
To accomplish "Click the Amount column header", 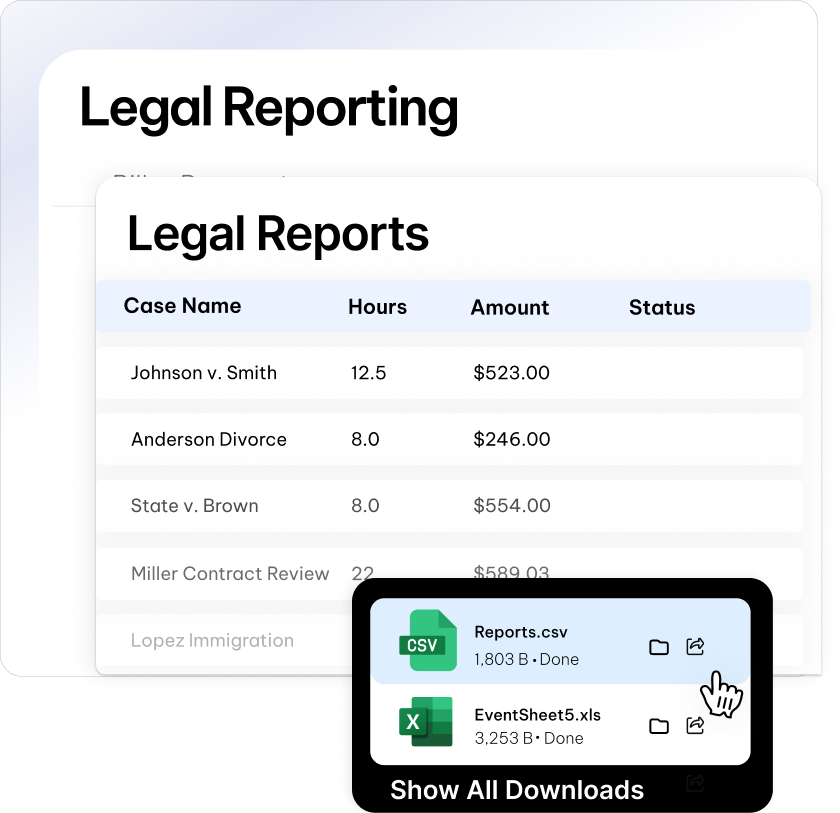I will tap(509, 307).
